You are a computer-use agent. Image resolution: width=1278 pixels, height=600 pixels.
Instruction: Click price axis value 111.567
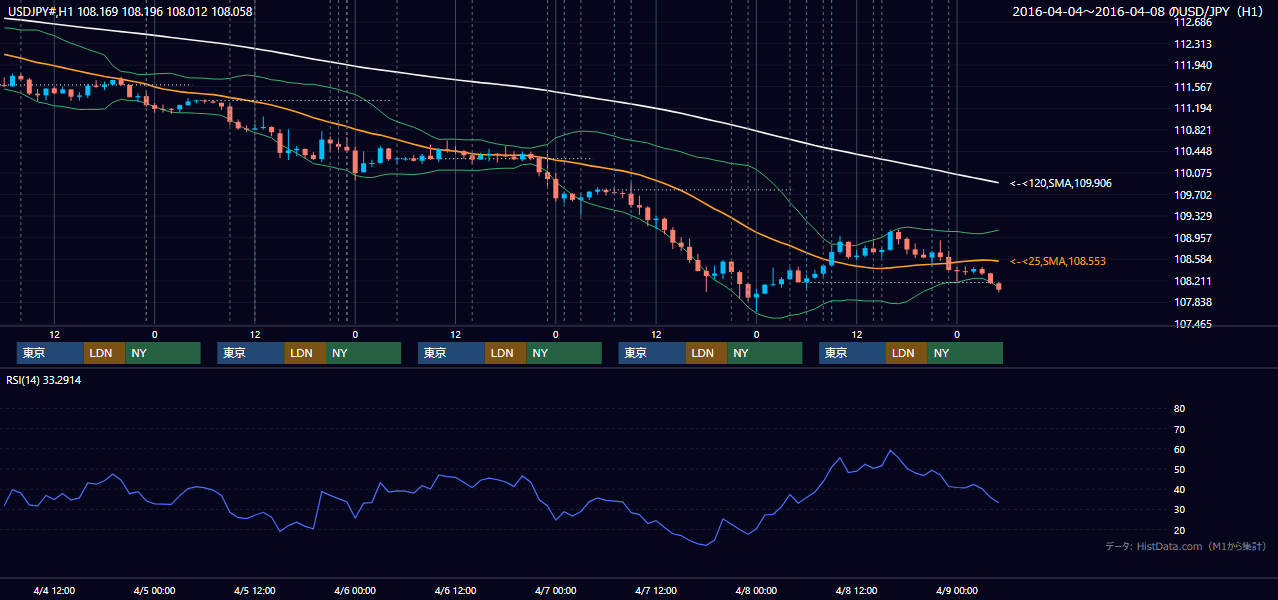click(1193, 87)
